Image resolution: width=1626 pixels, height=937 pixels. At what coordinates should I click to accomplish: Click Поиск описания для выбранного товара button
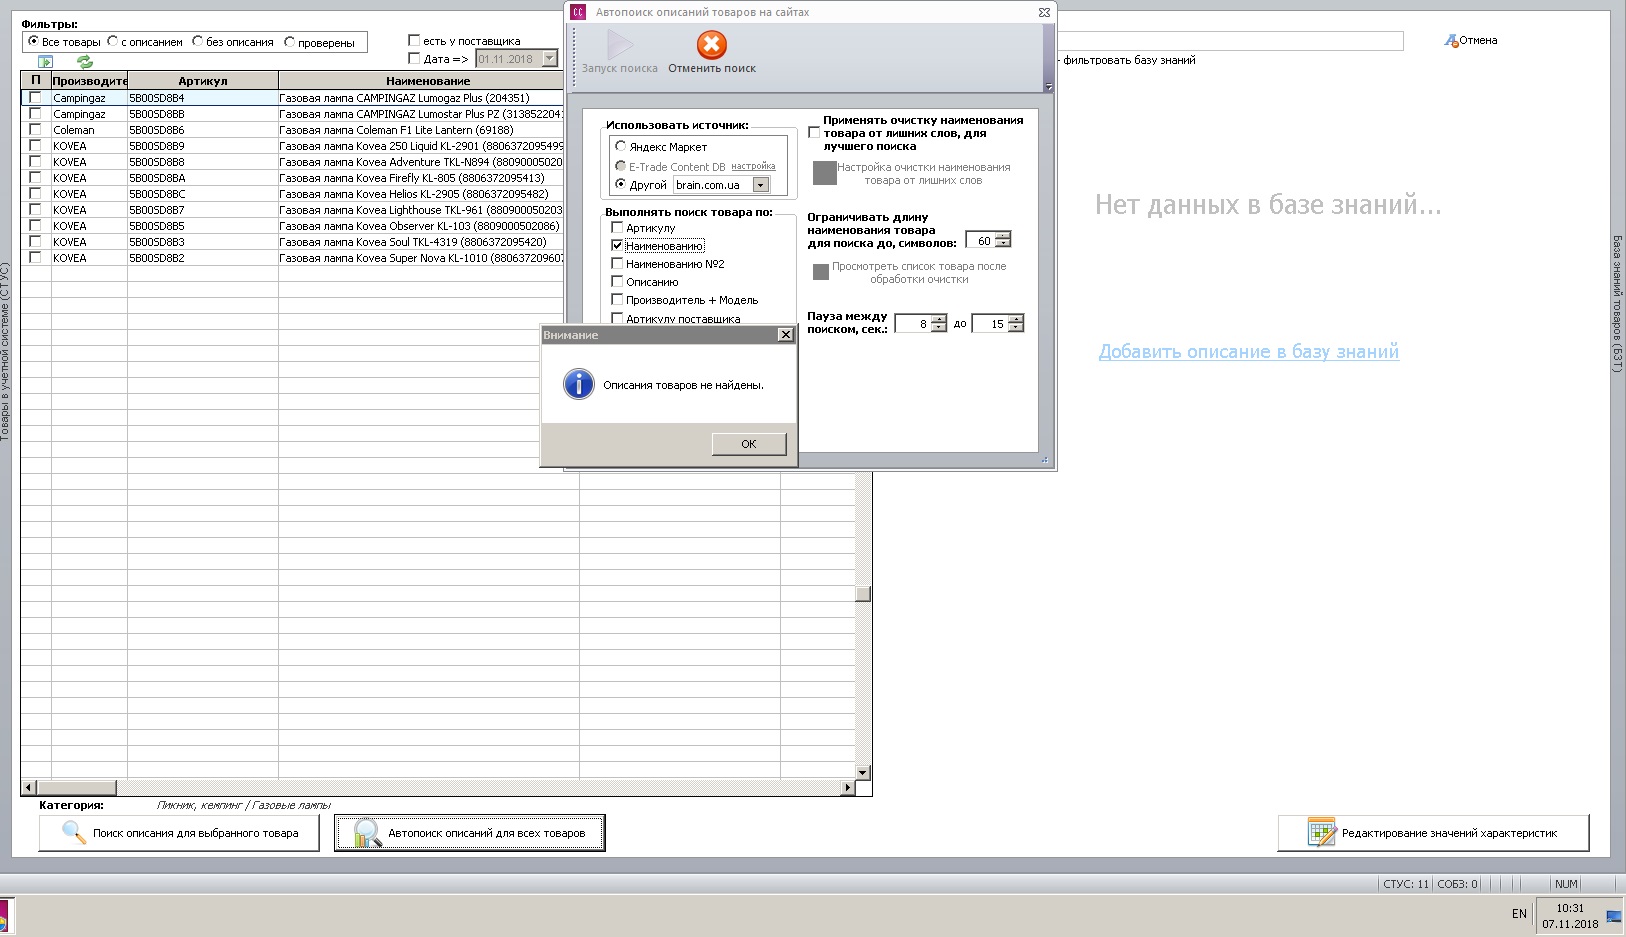click(179, 833)
